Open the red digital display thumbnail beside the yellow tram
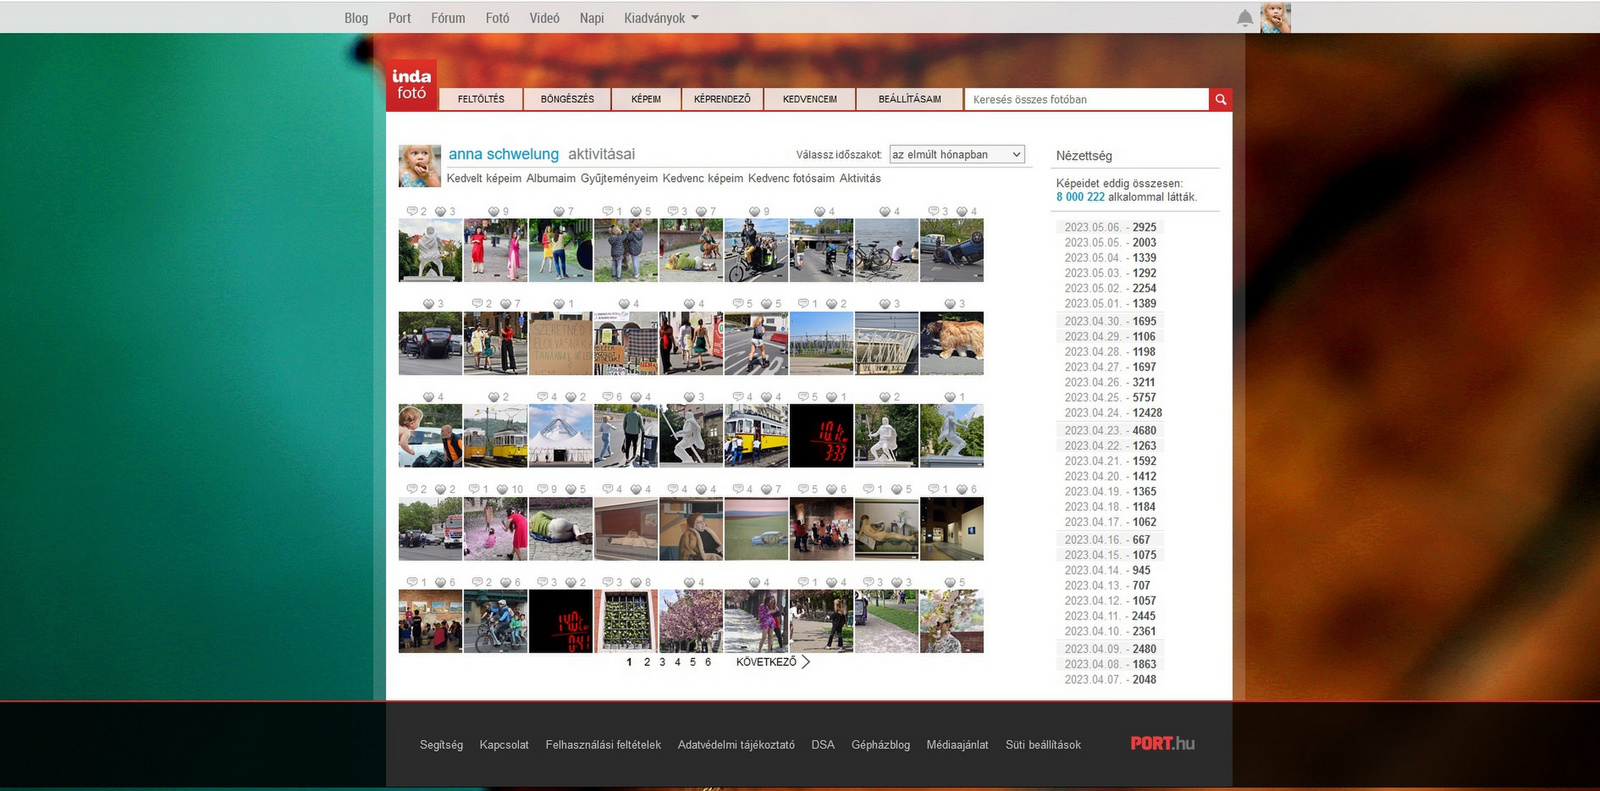The image size is (1600, 791). pos(821,436)
